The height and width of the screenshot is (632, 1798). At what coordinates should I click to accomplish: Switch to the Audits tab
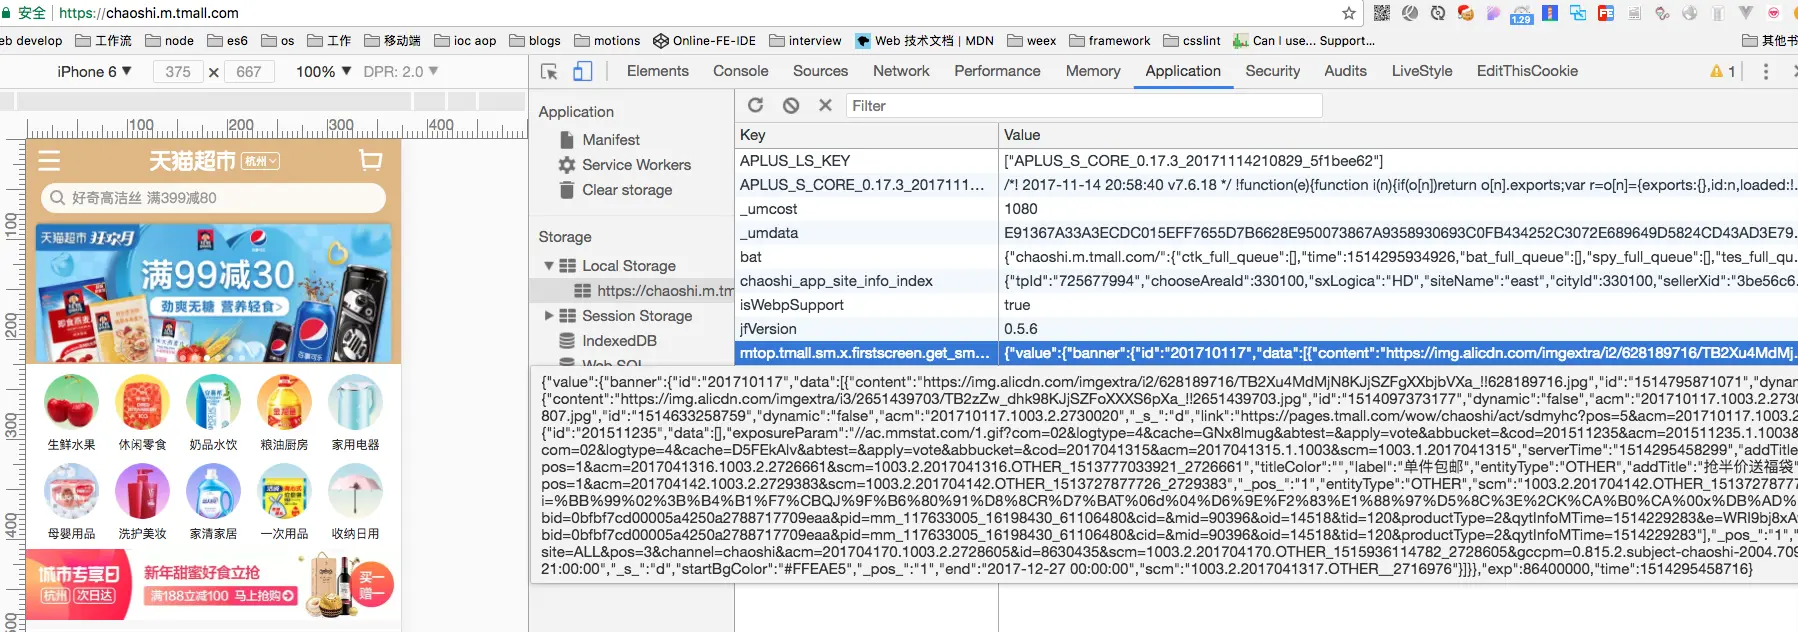(x=1345, y=71)
